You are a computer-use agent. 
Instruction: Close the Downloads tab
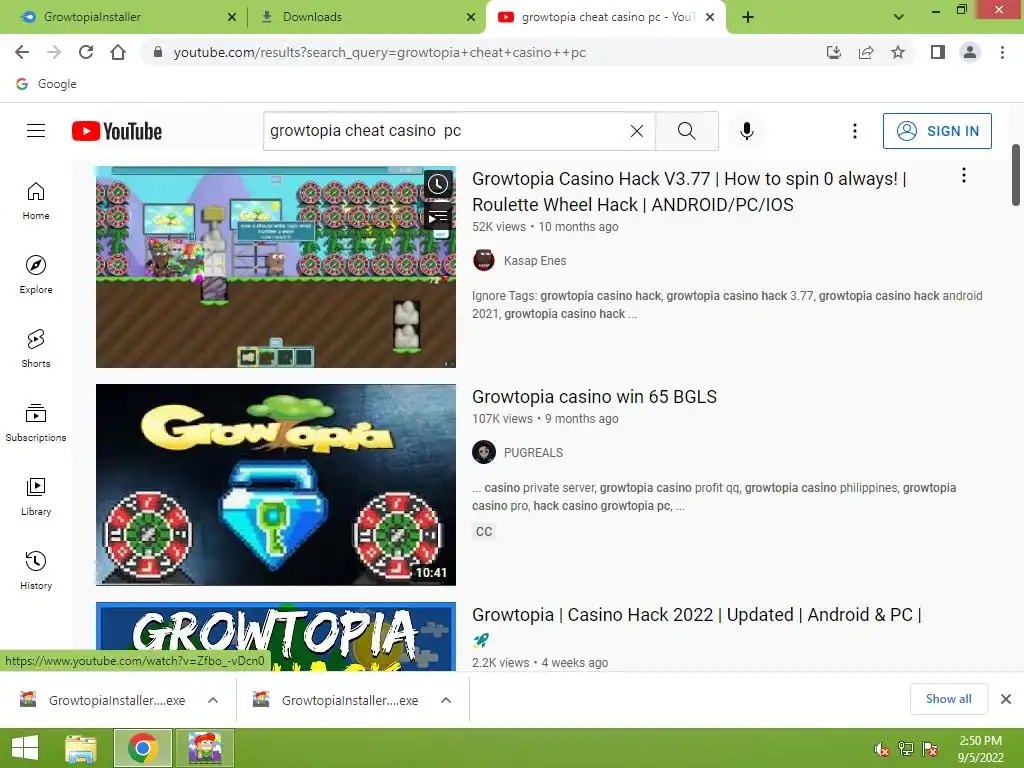[471, 17]
